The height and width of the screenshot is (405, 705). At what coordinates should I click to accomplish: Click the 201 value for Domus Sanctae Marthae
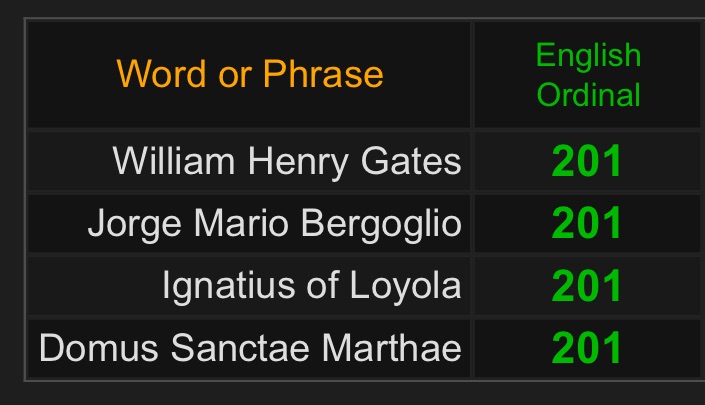tap(588, 348)
